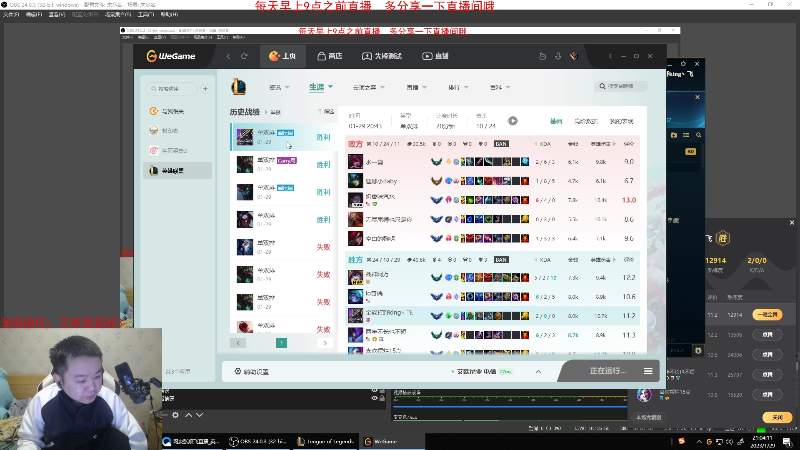
Task: Click the OBS audio mixer volume slider
Action: click(x=510, y=407)
